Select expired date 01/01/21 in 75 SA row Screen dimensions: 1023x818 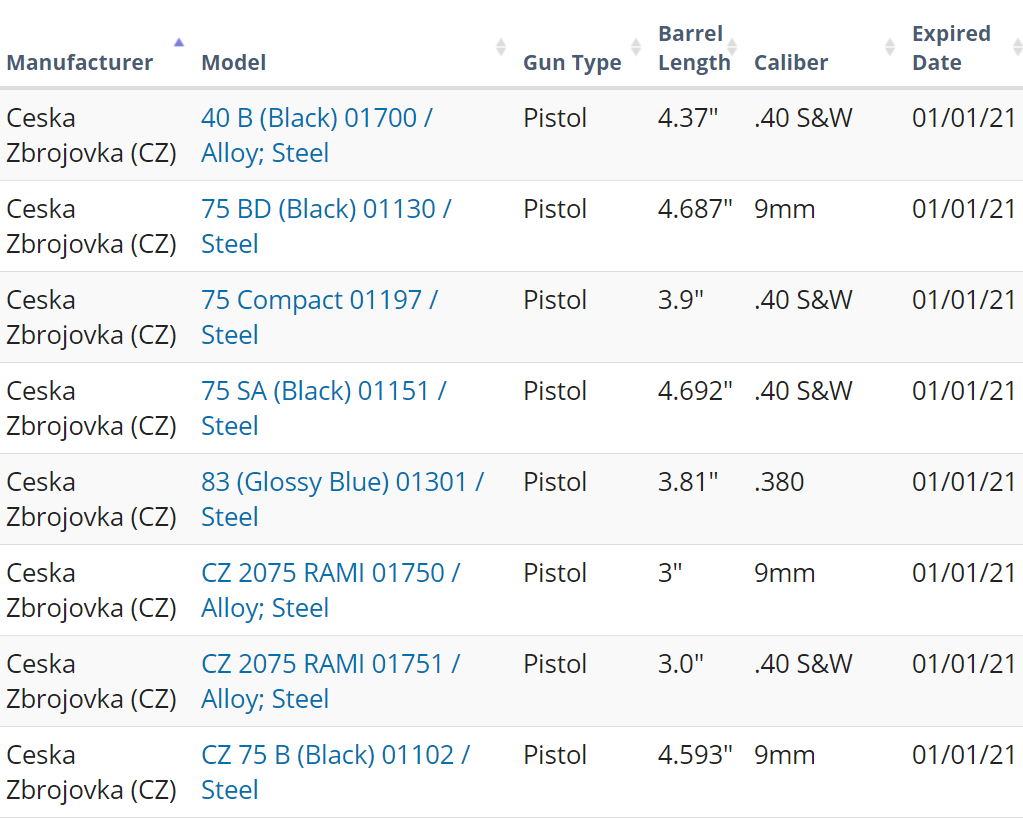click(964, 391)
